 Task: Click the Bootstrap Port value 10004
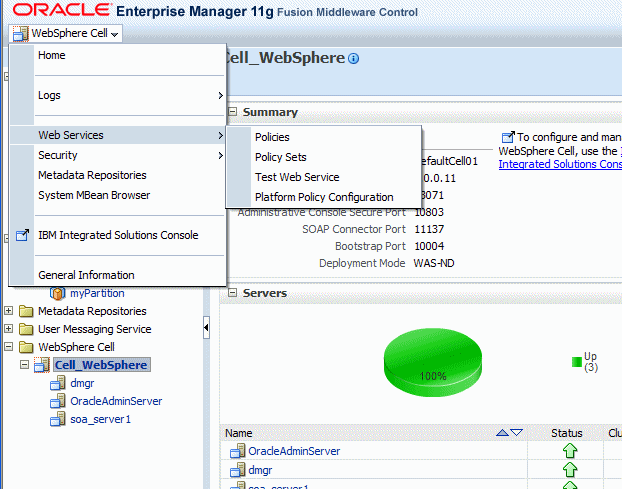click(429, 246)
